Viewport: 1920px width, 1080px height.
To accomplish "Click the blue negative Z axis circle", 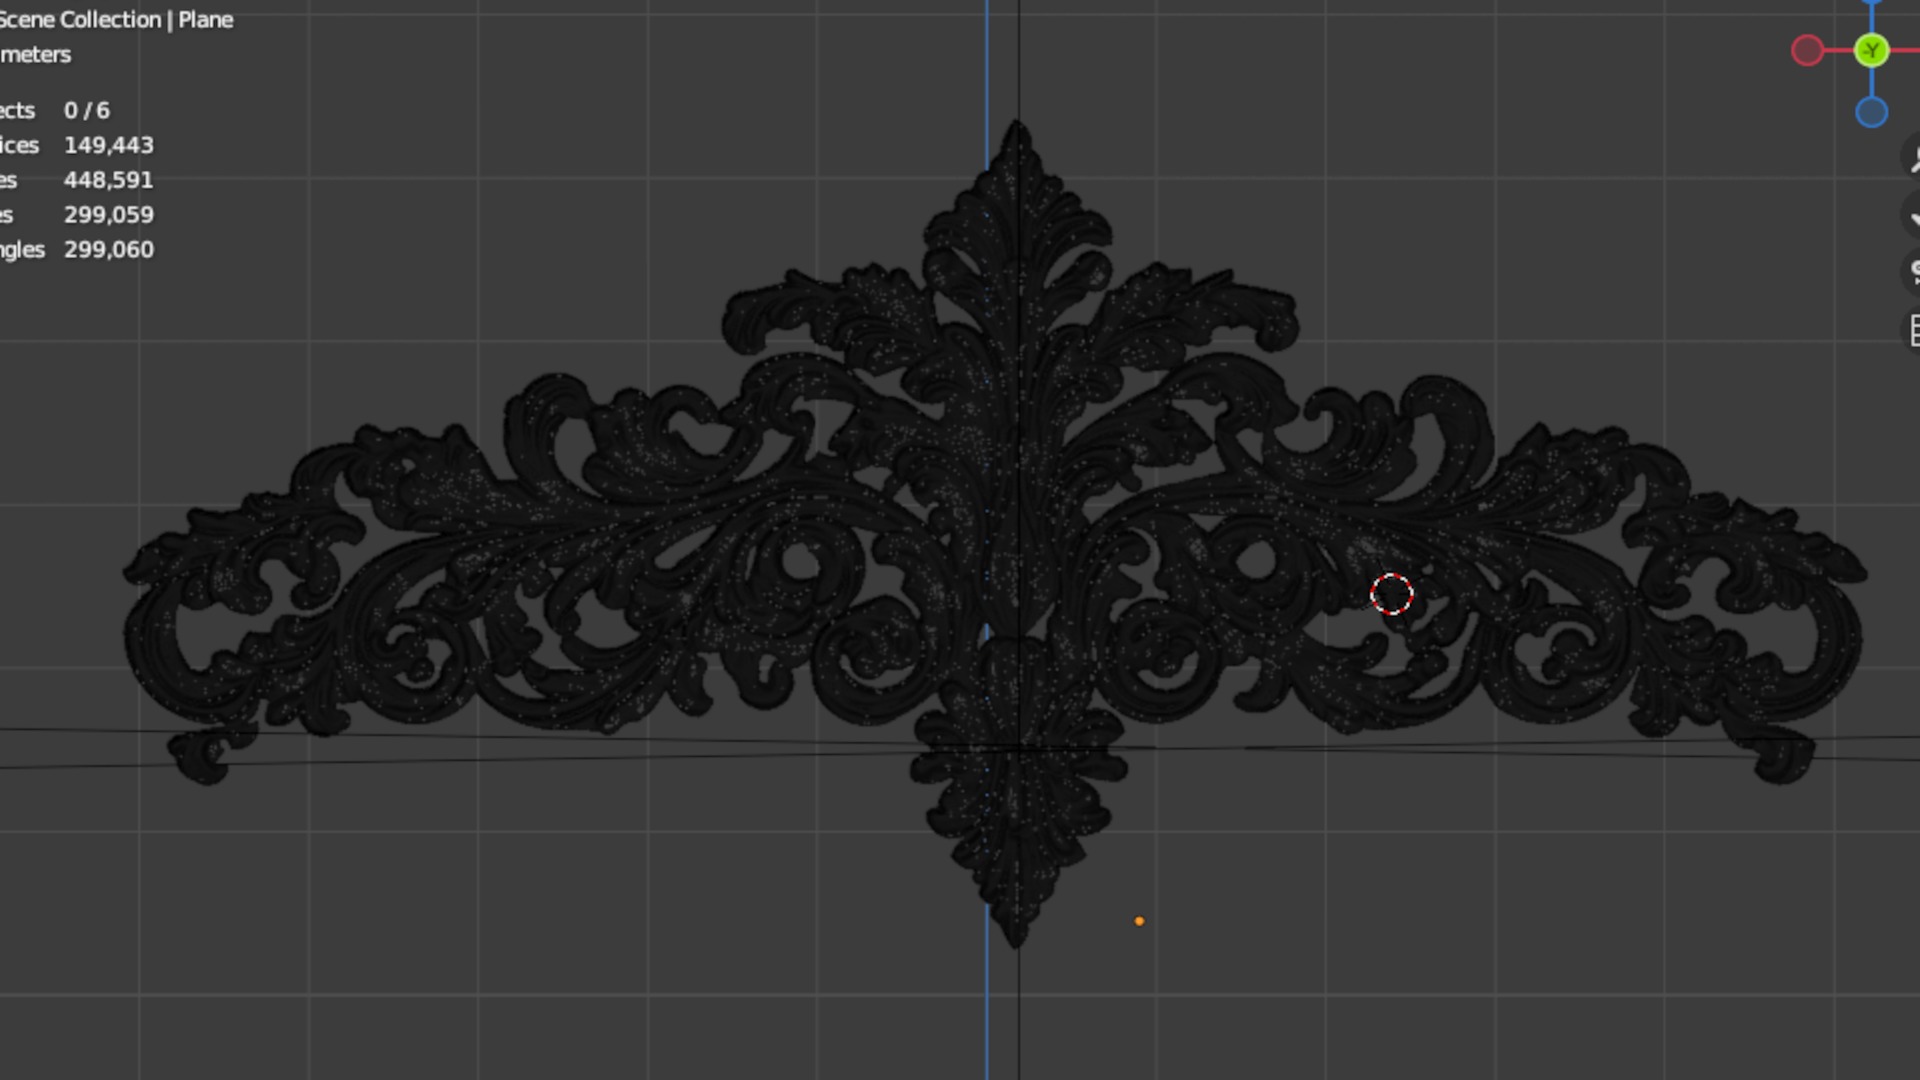I will click(x=1871, y=112).
